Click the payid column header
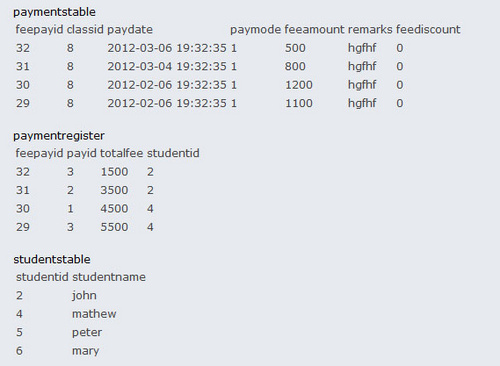Screen dimensions: 500x366 [x=82, y=154]
